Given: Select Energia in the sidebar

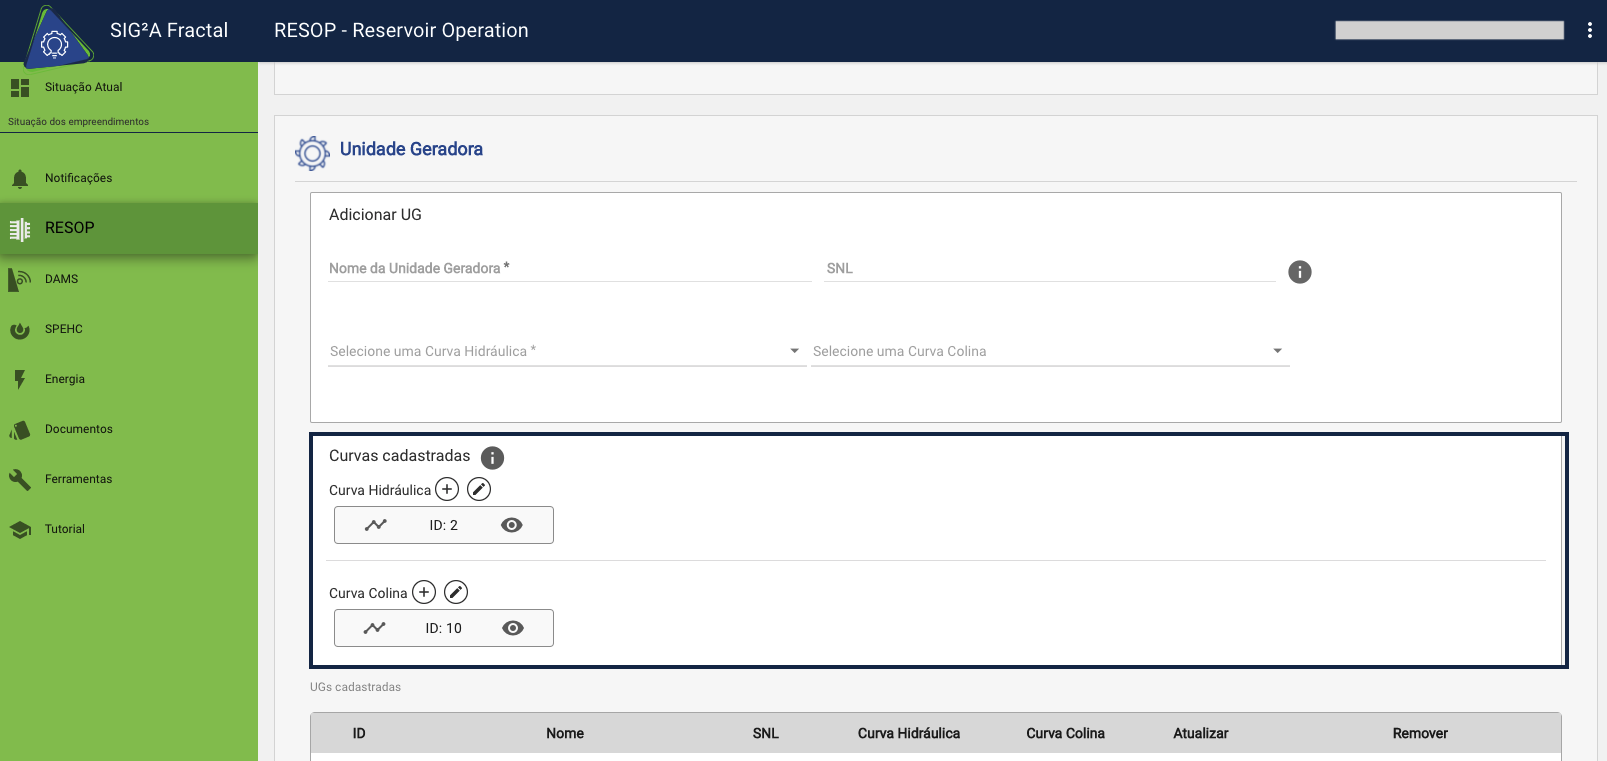Looking at the screenshot, I should (64, 379).
